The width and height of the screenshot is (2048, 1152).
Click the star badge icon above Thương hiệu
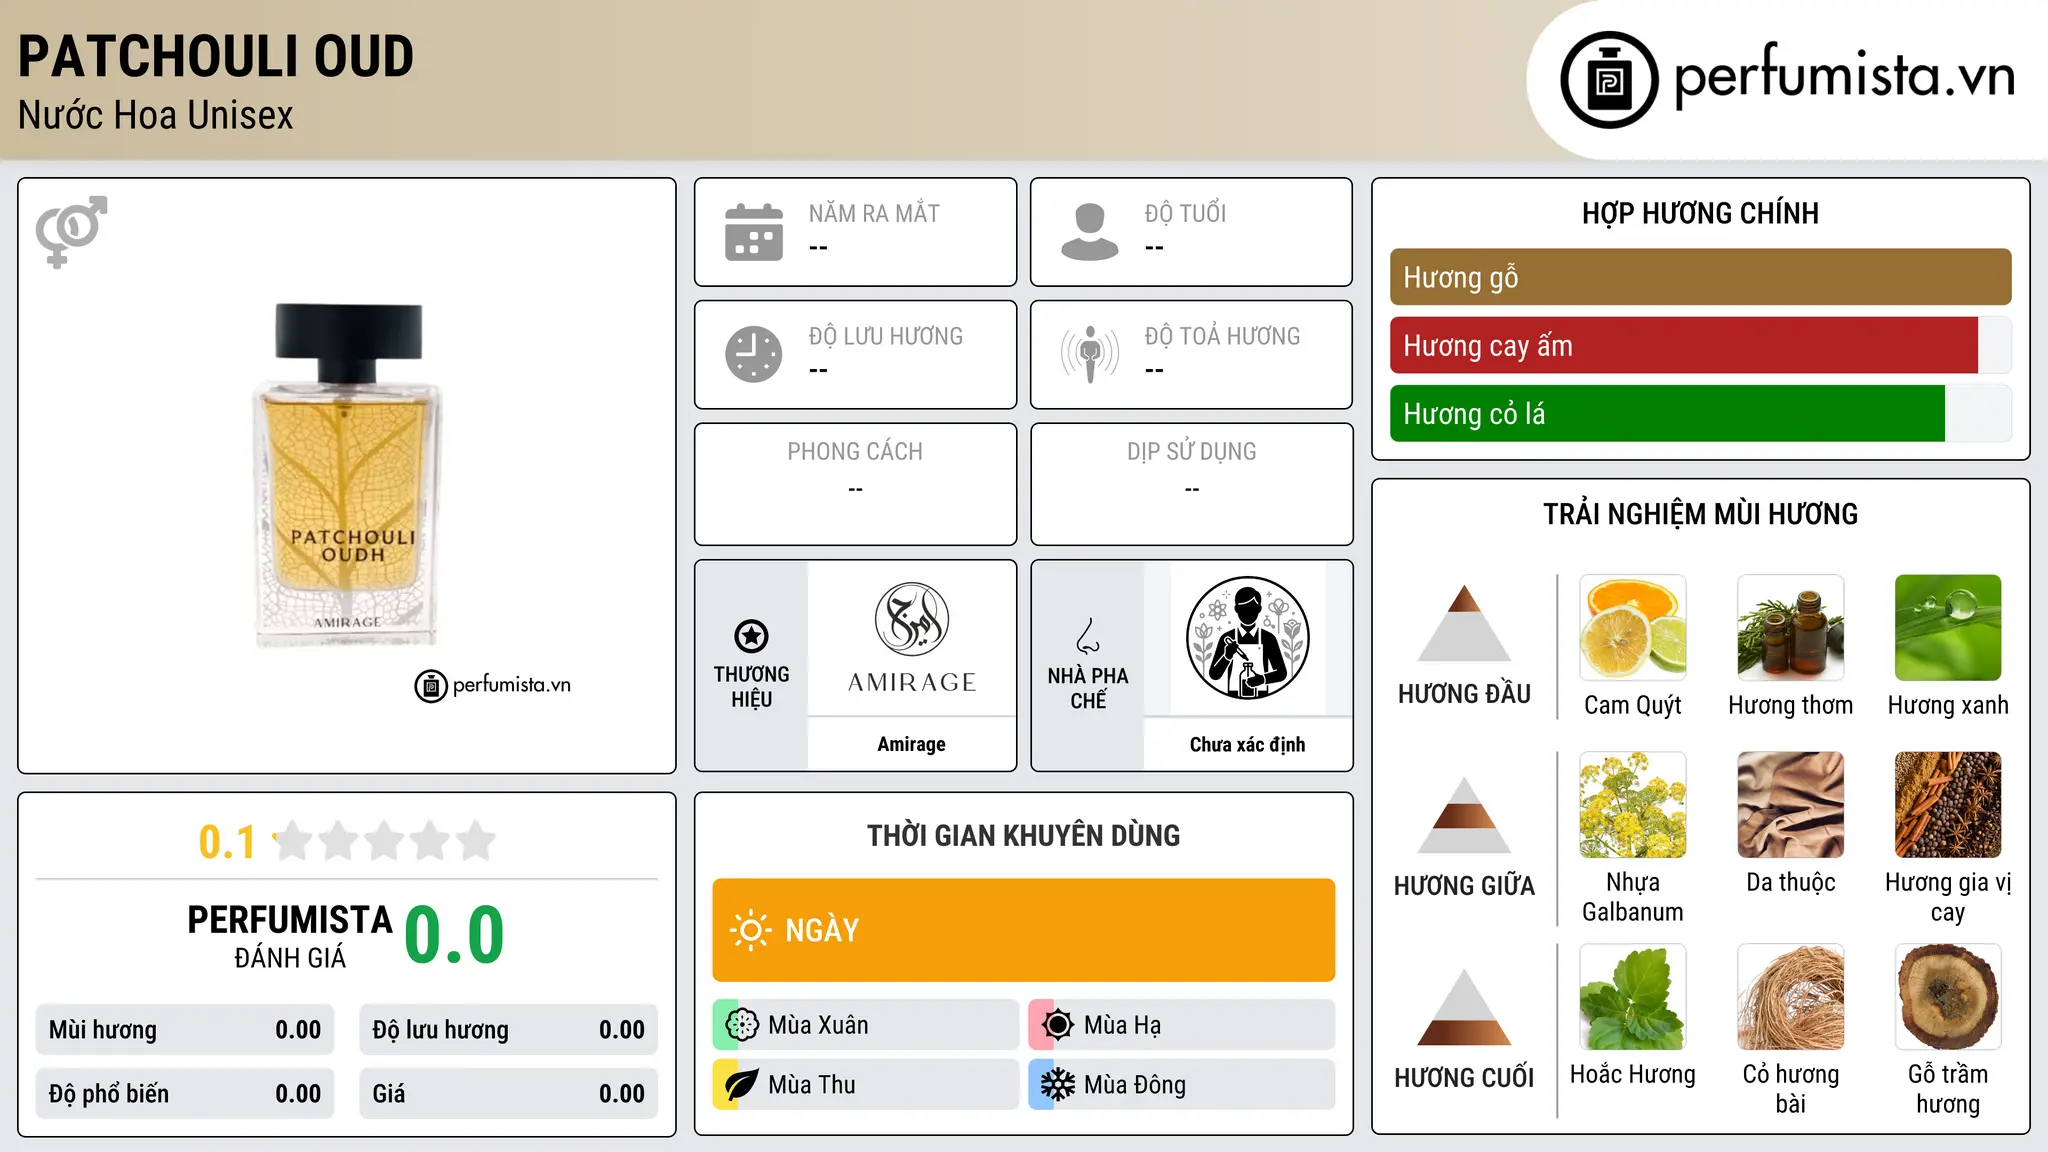(x=751, y=635)
